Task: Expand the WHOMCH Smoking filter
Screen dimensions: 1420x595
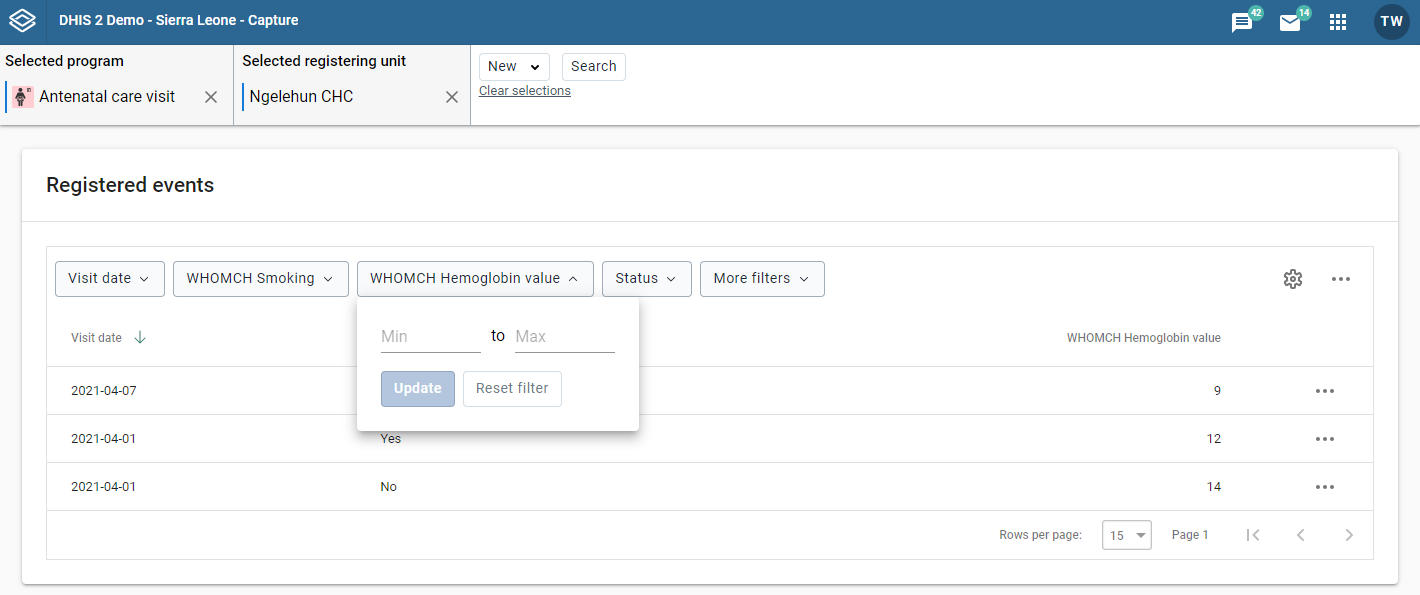Action: click(260, 279)
